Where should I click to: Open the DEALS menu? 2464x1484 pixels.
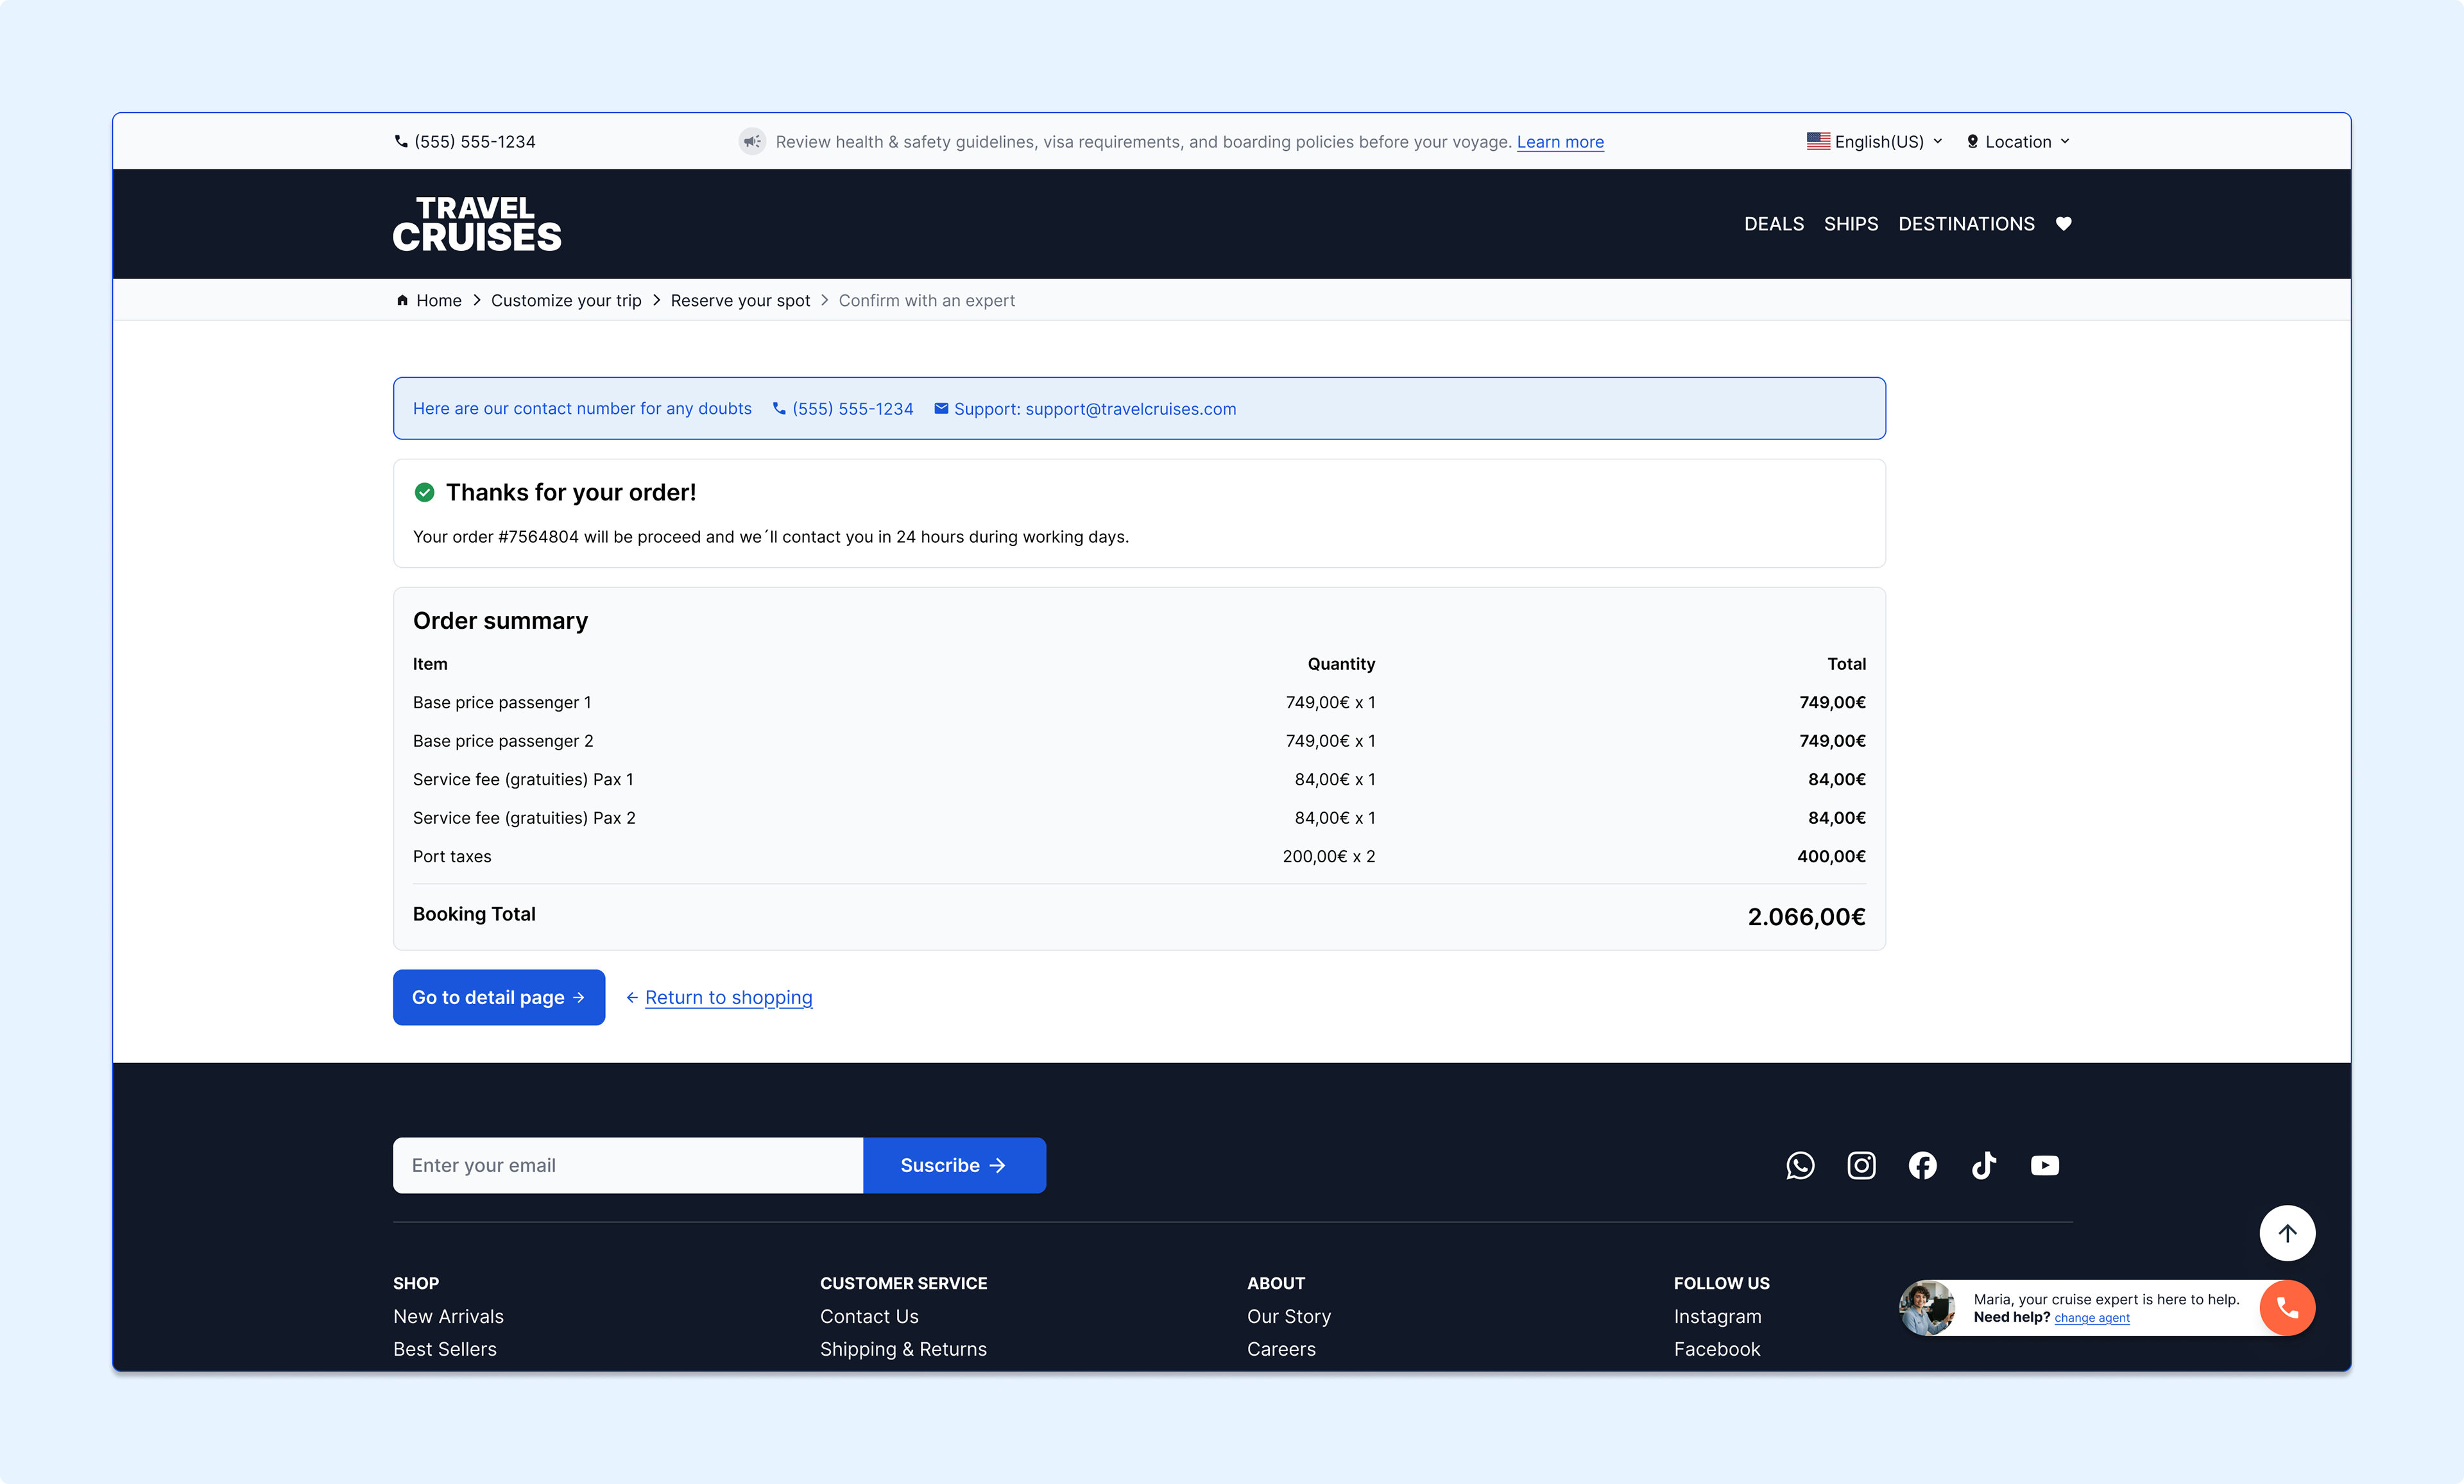pyautogui.click(x=1774, y=224)
